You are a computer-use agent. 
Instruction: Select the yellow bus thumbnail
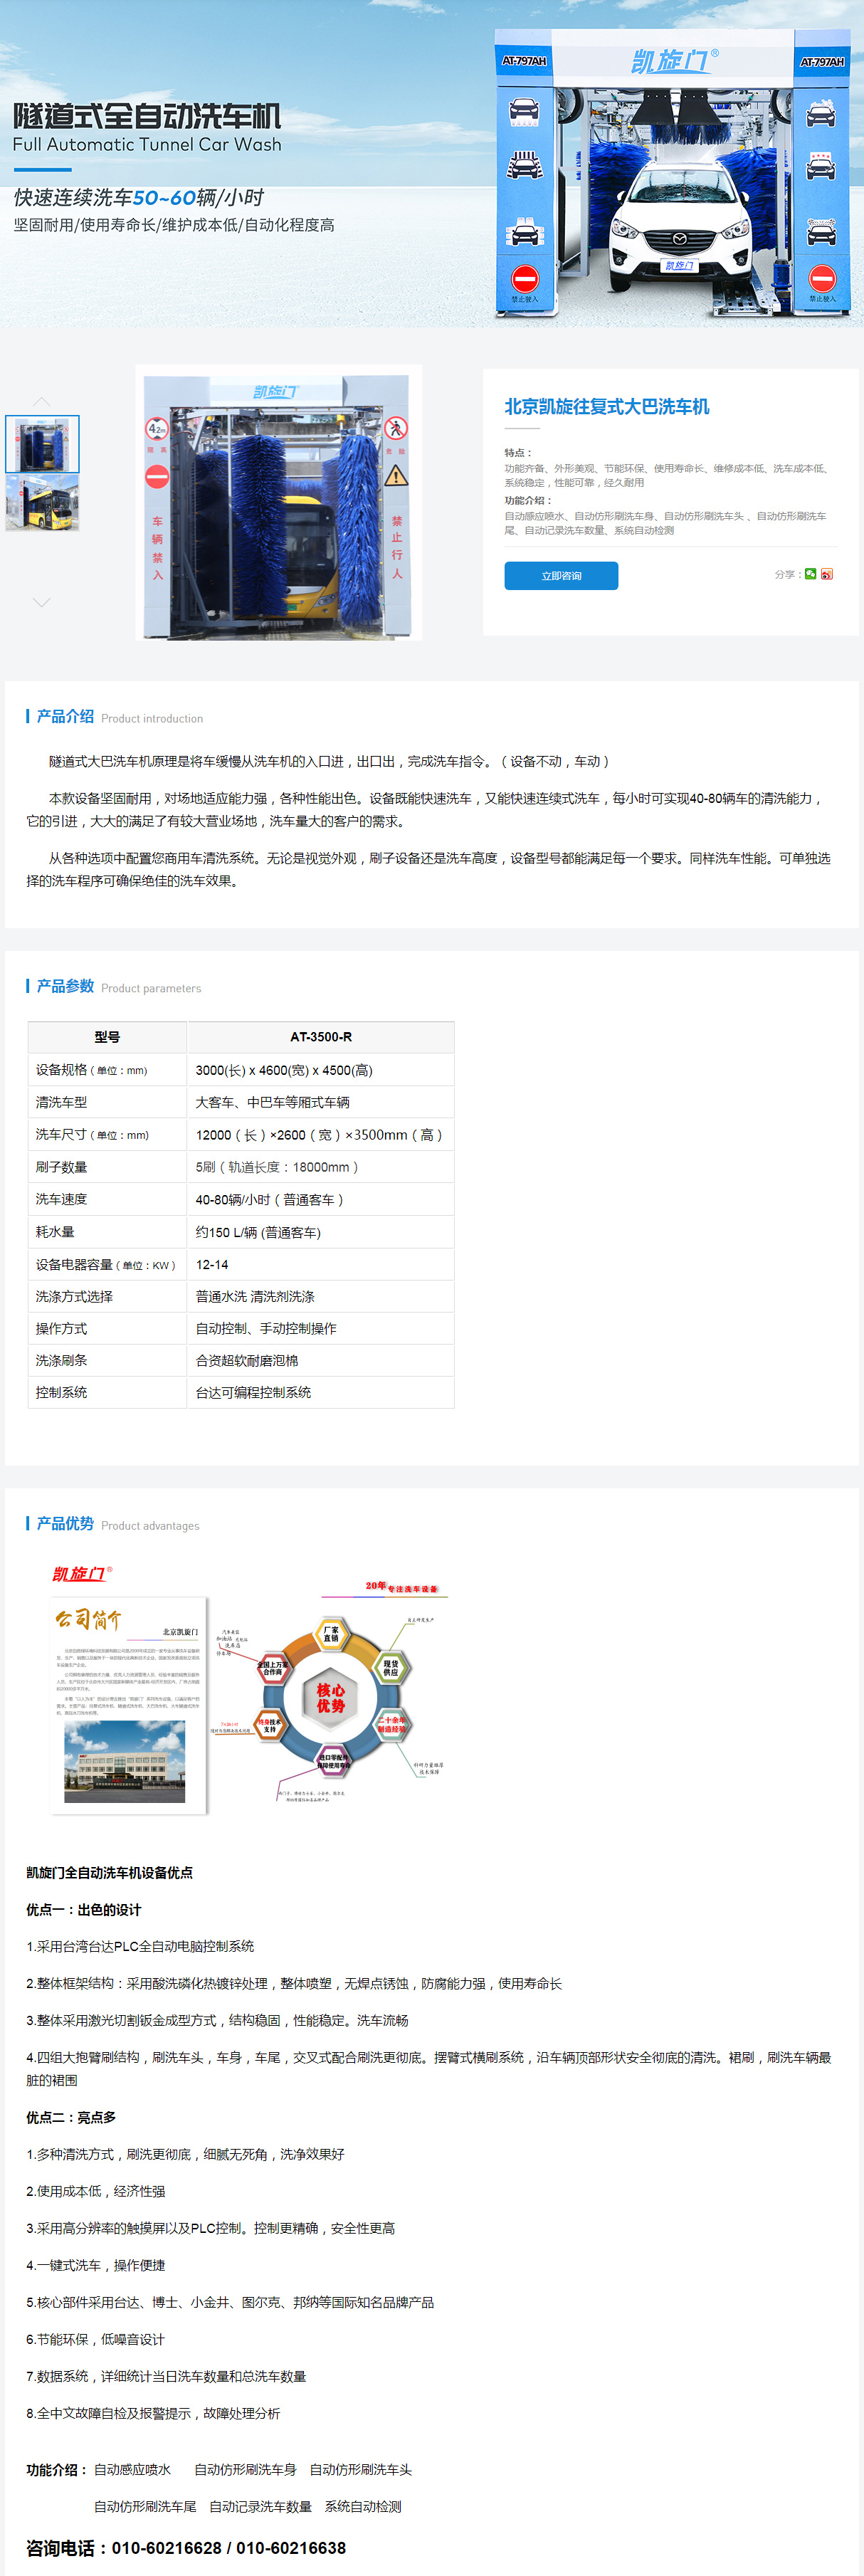click(42, 503)
